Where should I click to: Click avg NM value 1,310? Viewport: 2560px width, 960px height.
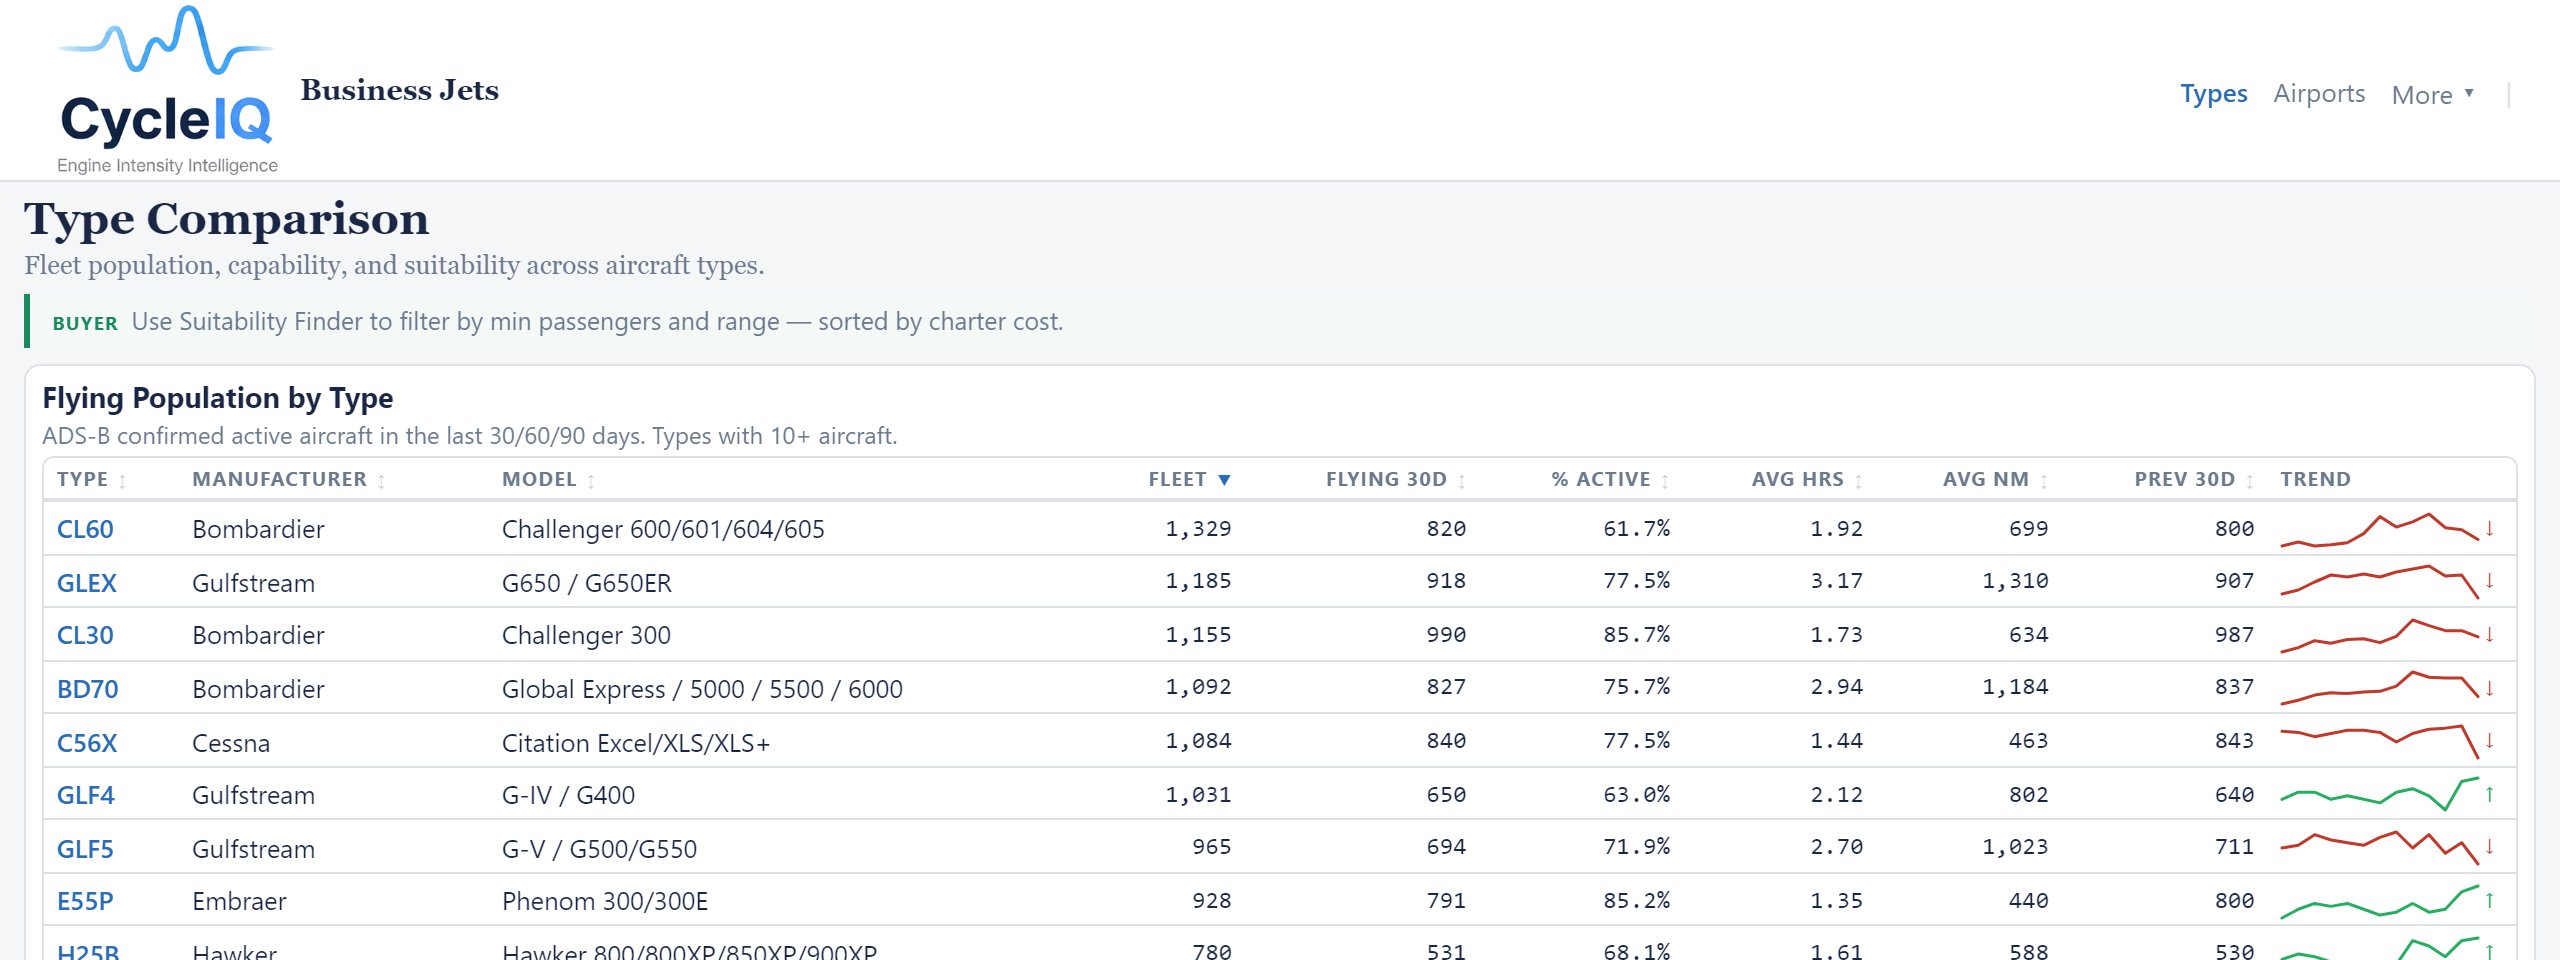tap(2015, 581)
